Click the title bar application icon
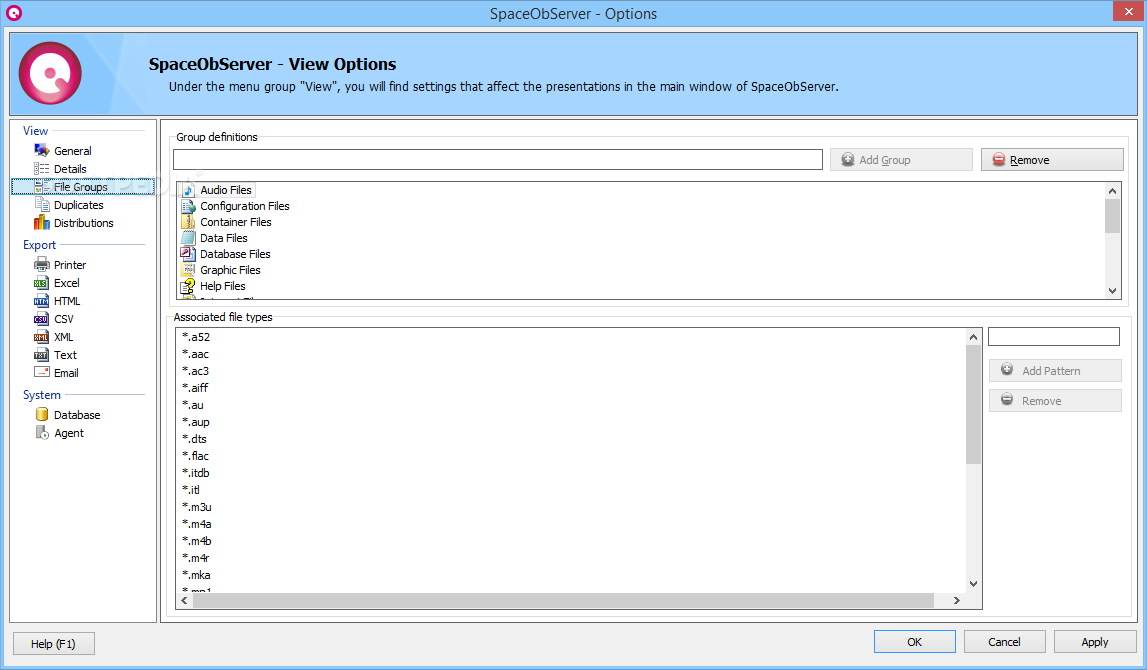1147x670 pixels. [x=14, y=12]
